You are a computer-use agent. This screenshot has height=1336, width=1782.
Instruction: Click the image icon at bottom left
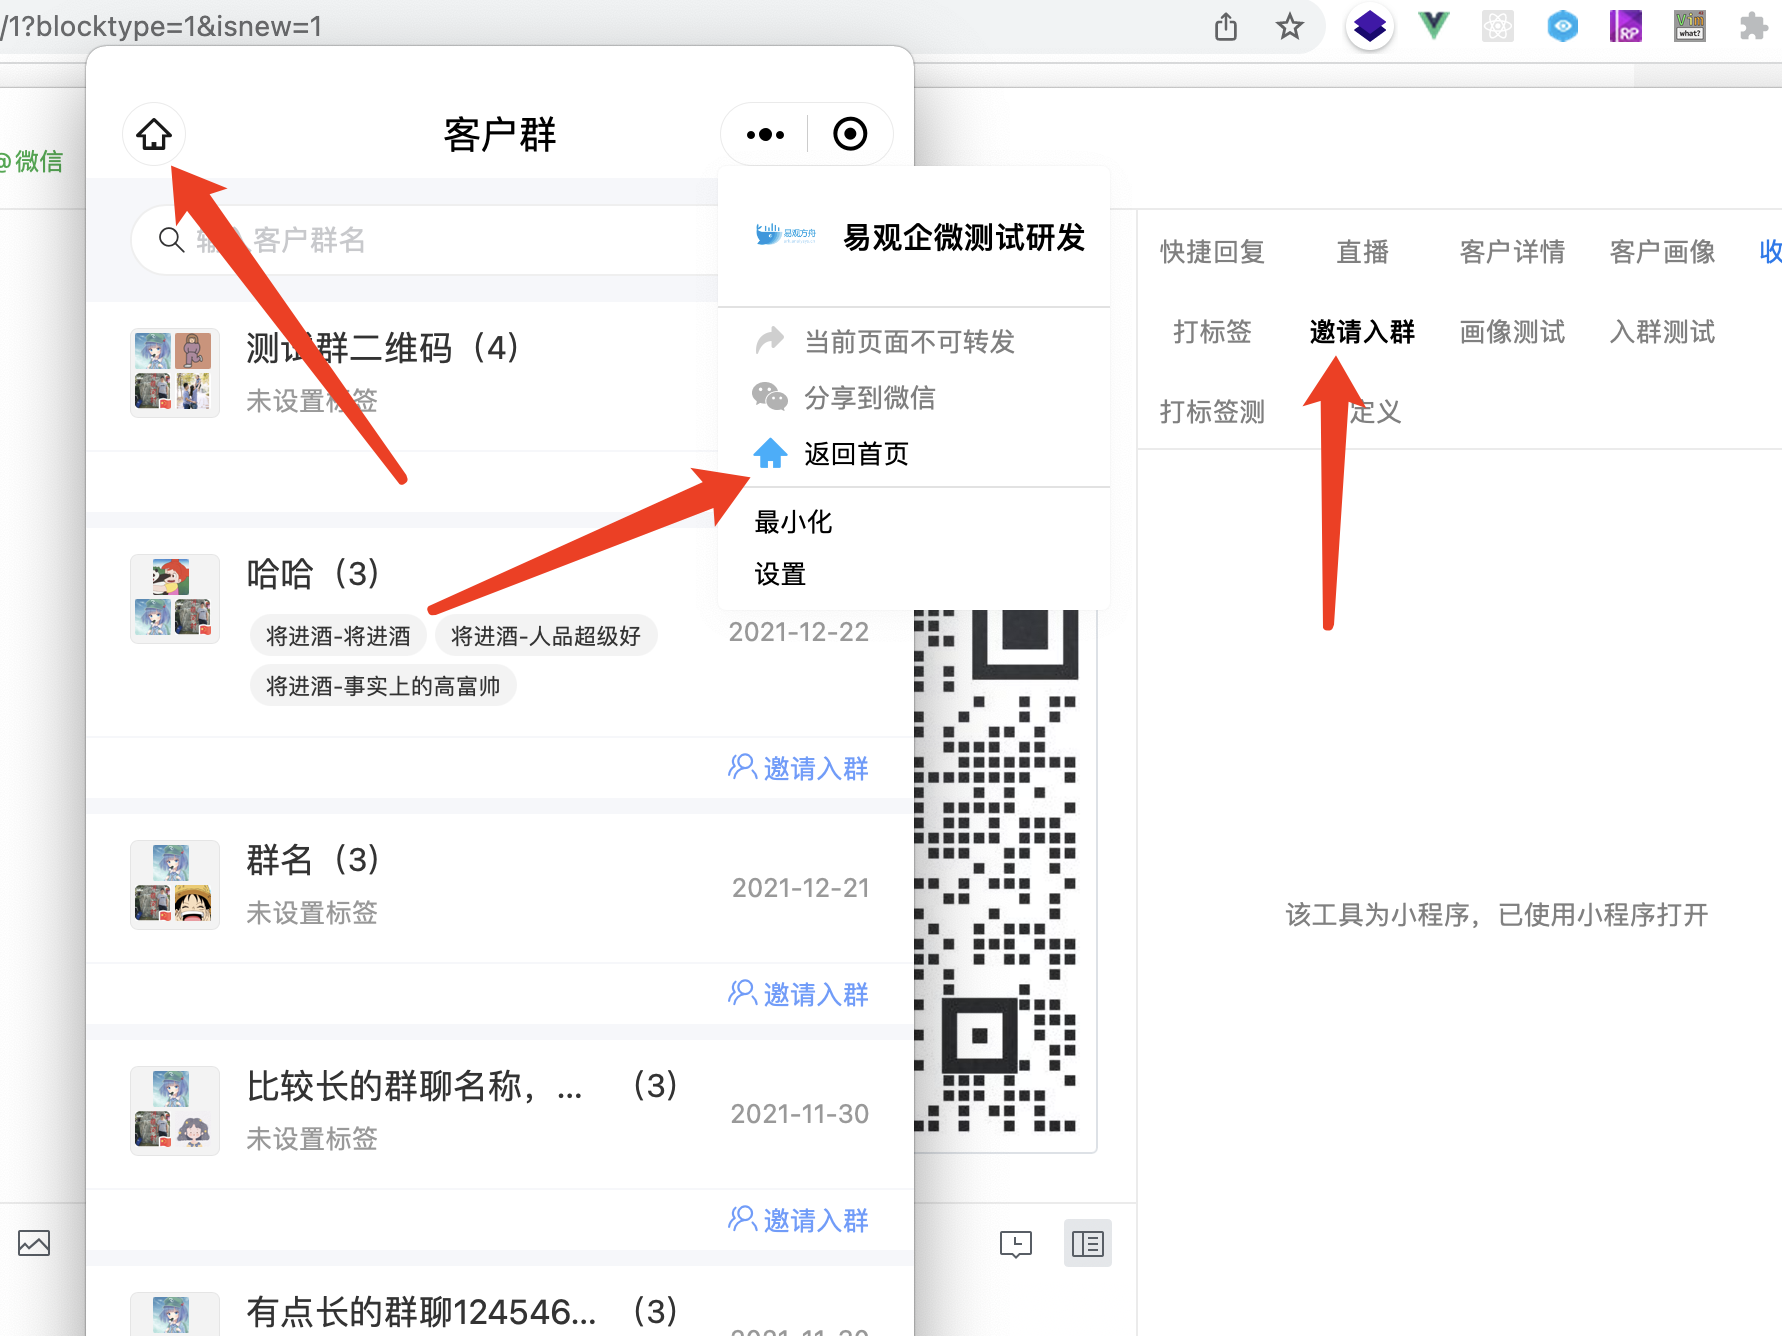(34, 1243)
